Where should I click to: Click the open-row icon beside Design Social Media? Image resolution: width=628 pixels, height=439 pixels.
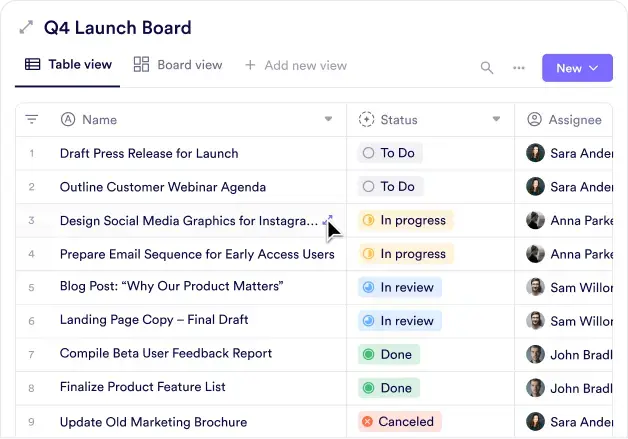(x=328, y=219)
